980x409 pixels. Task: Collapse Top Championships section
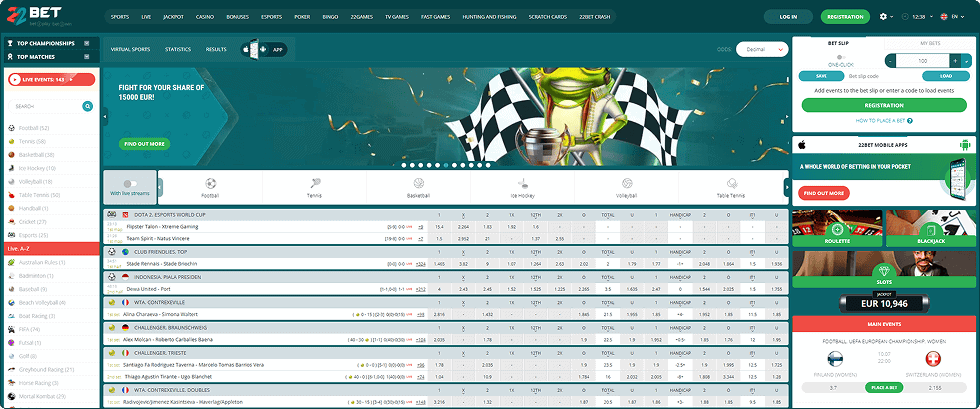click(86, 43)
